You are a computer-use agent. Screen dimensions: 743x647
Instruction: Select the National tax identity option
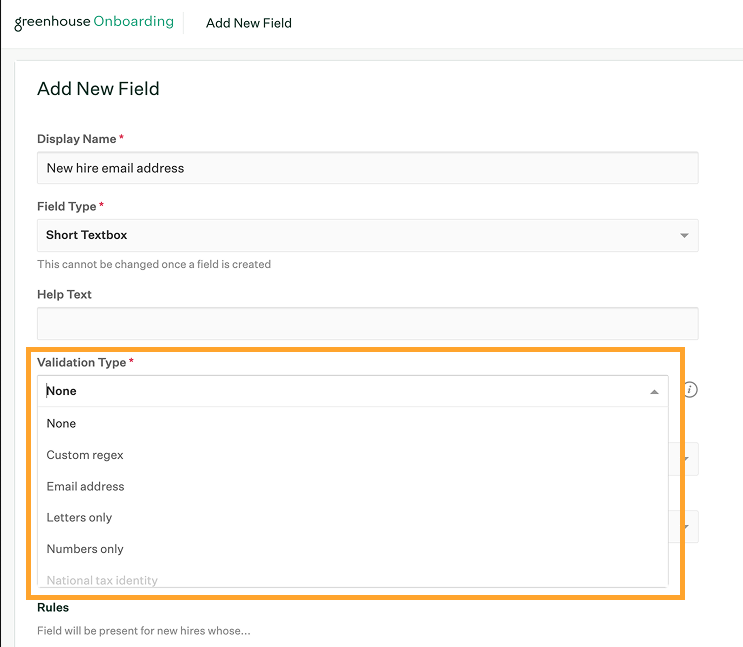(x=102, y=580)
